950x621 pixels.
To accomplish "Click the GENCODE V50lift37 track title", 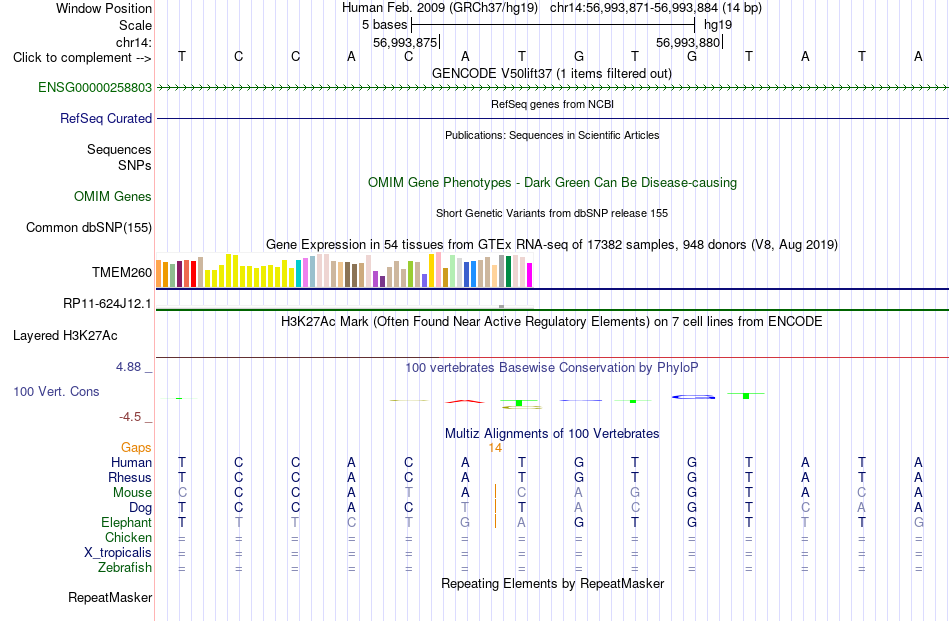I will tap(552, 73).
